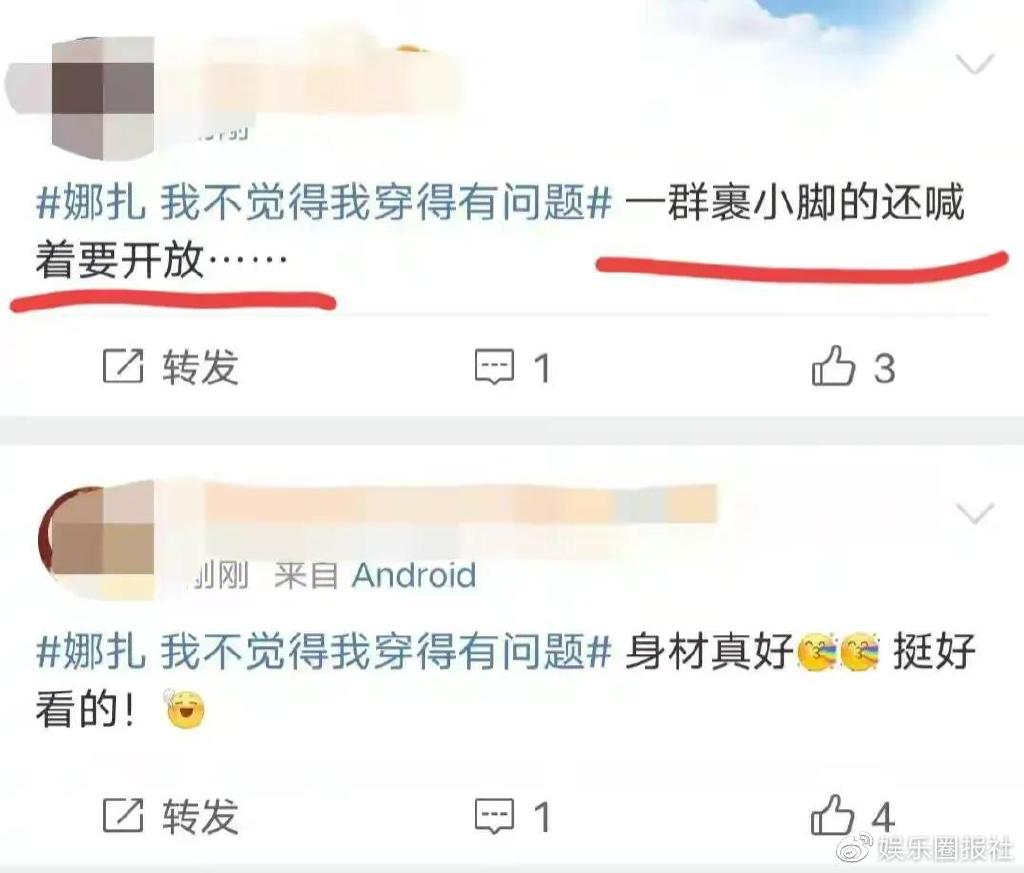Image resolution: width=1024 pixels, height=873 pixels.
Task: Expand the chevron menu on the first post
Action: pyautogui.click(x=974, y=64)
